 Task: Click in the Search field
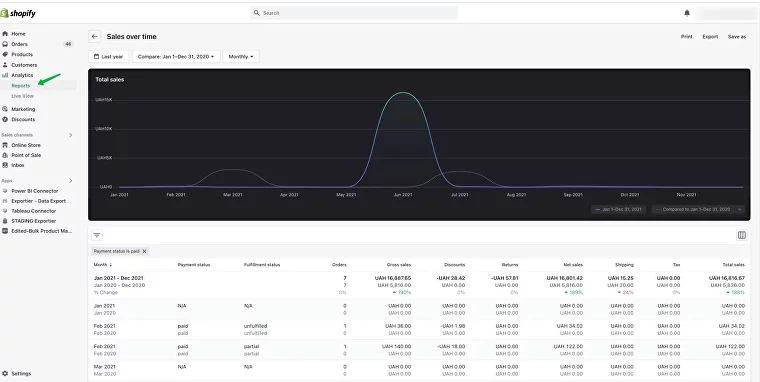pyautogui.click(x=354, y=13)
